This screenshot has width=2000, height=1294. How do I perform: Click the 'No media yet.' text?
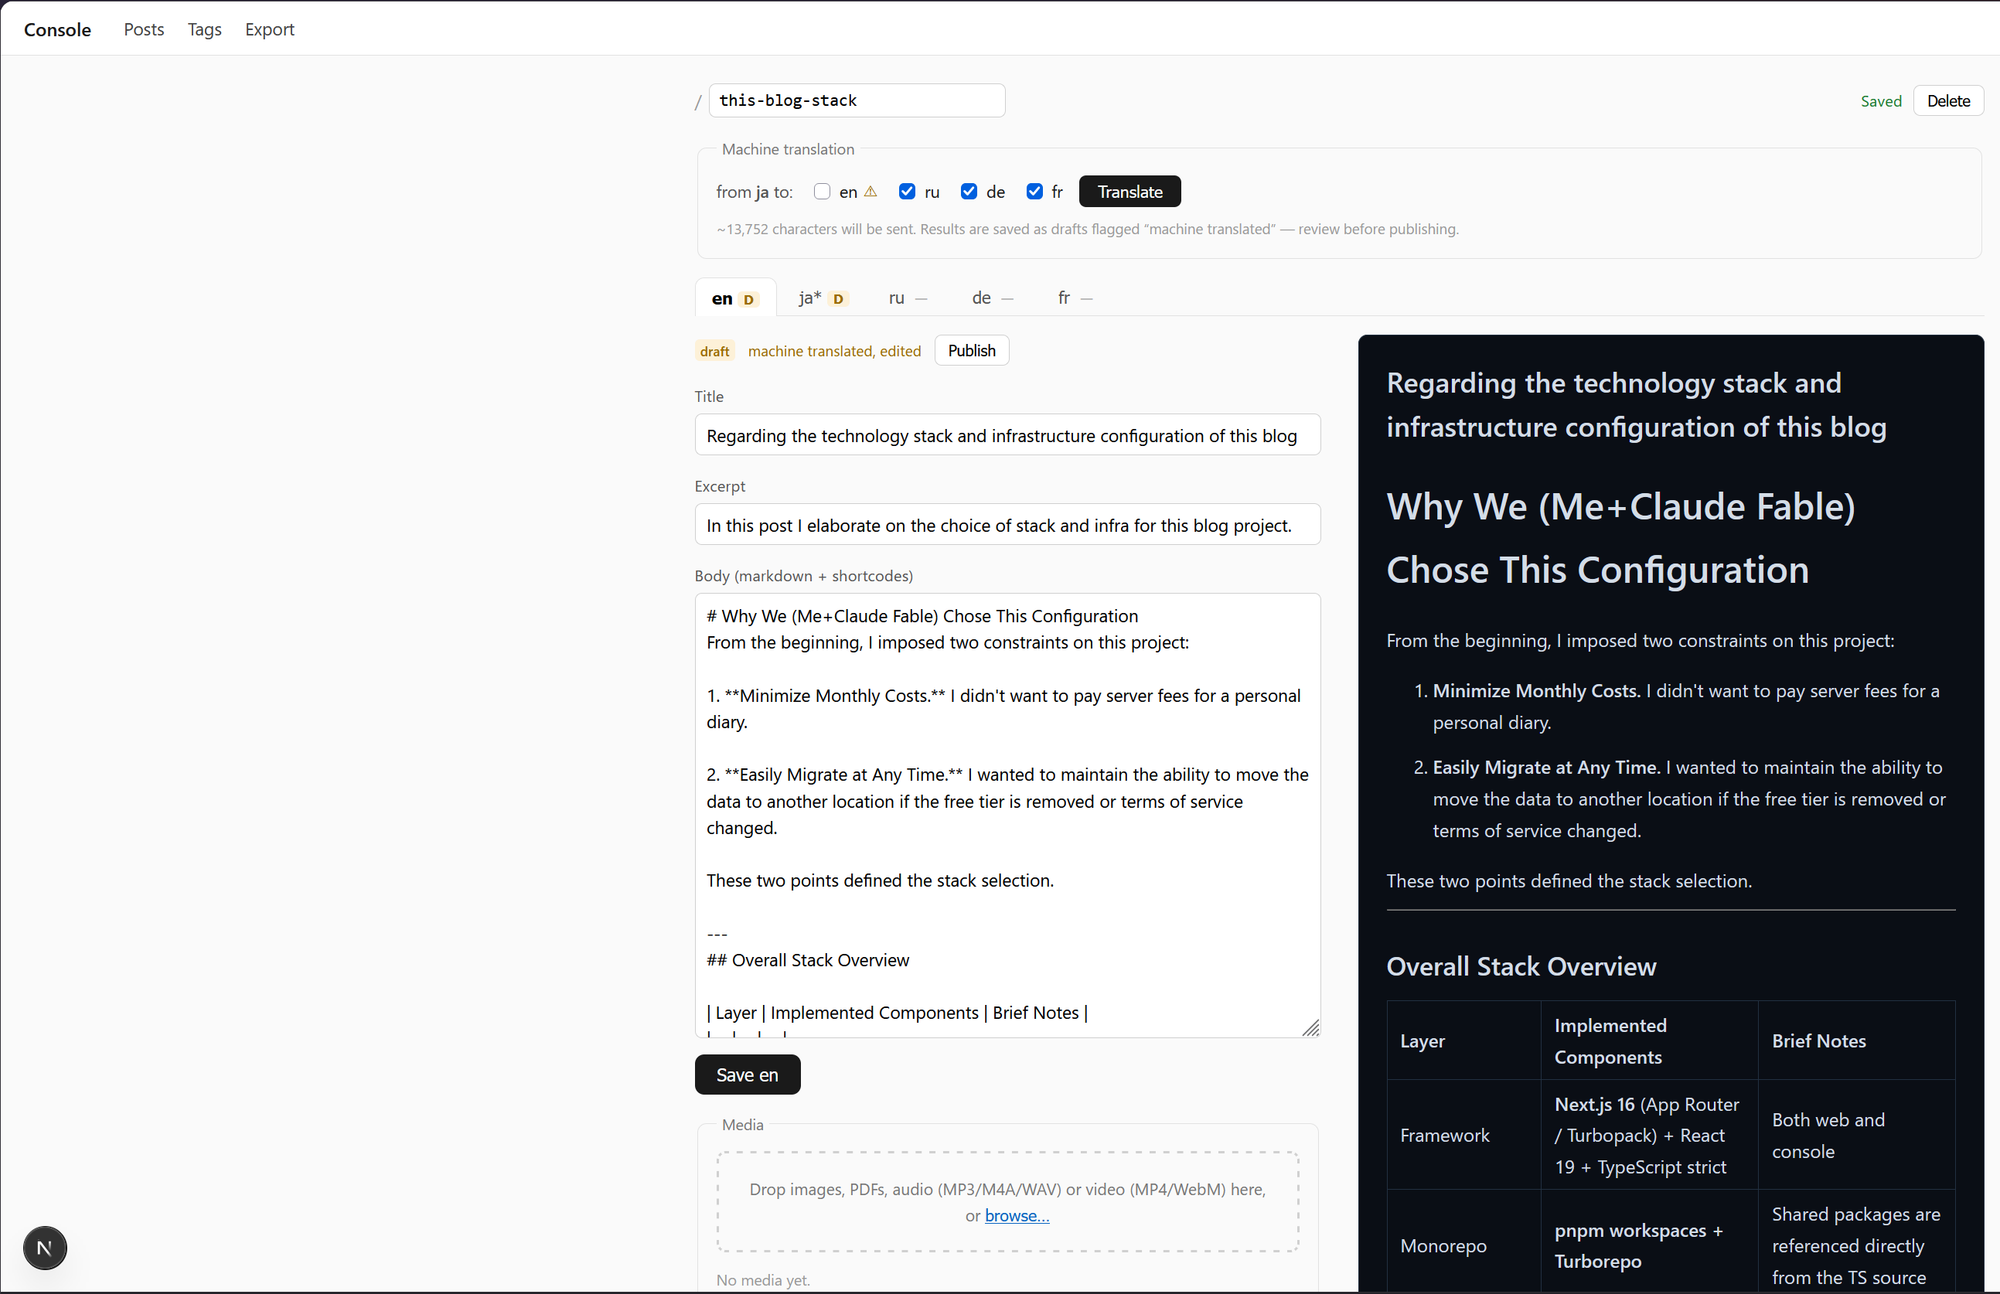[x=763, y=1280]
